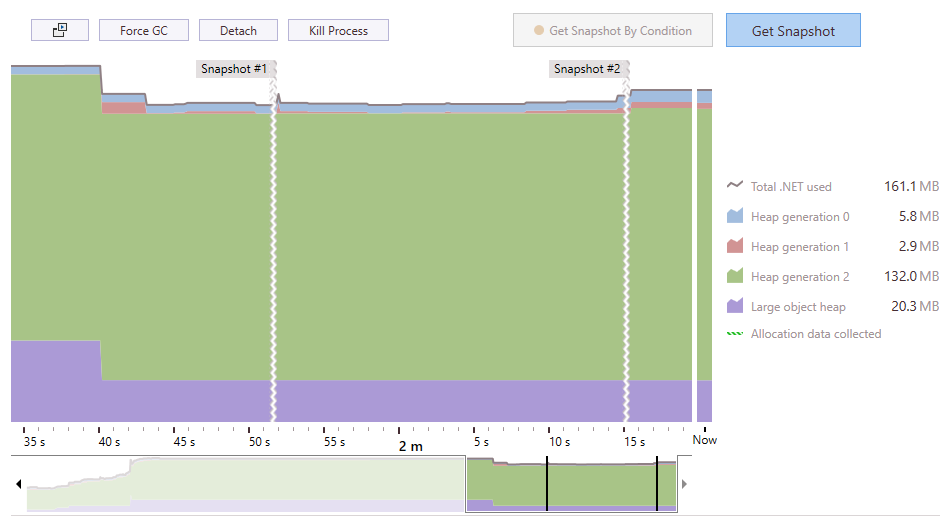
Task: Click the record dot in Get Snapshot By Condition
Action: [x=539, y=31]
